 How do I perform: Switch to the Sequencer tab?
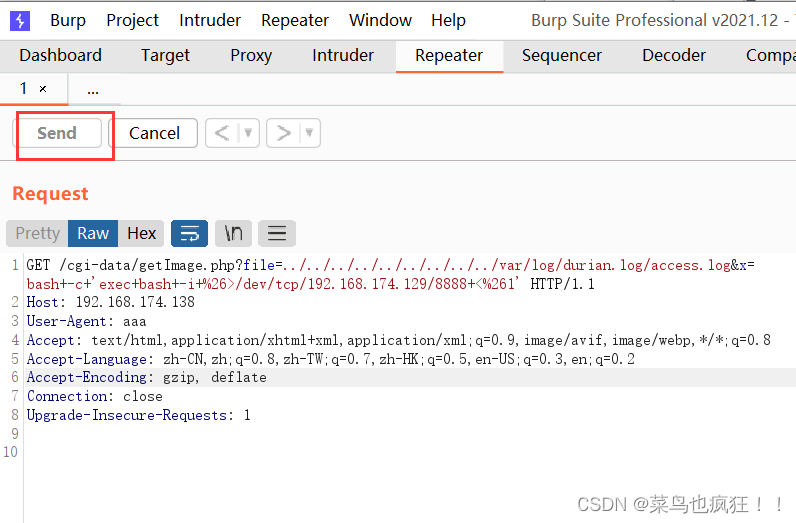pos(562,55)
